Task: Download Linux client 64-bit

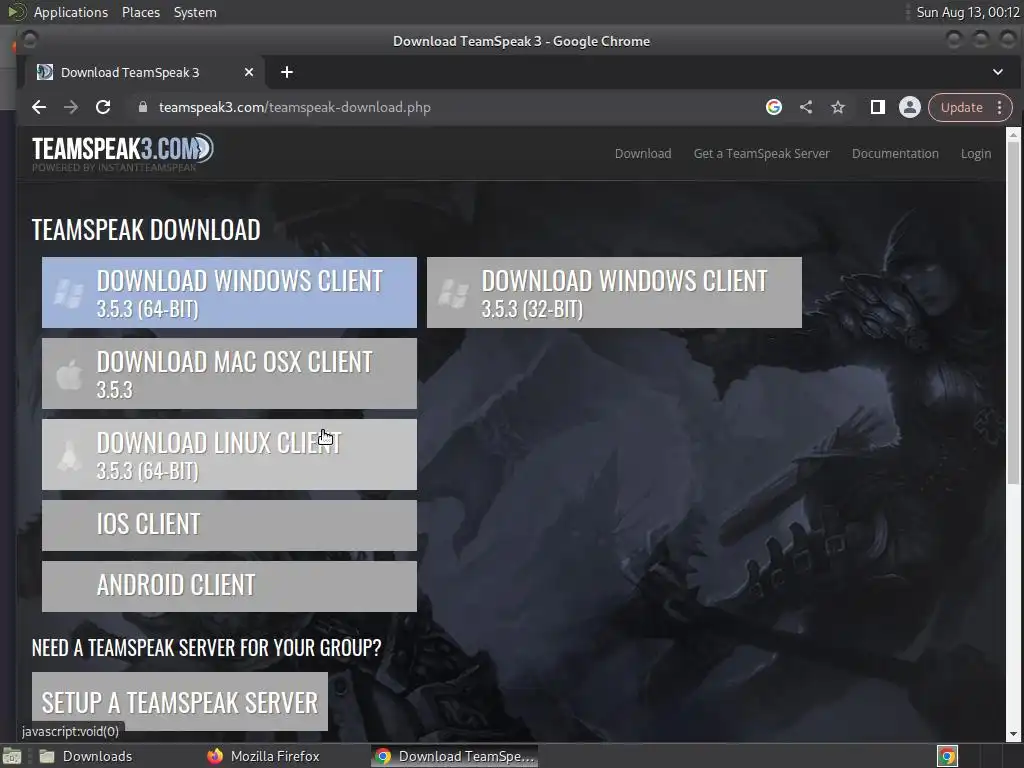Action: click(229, 455)
